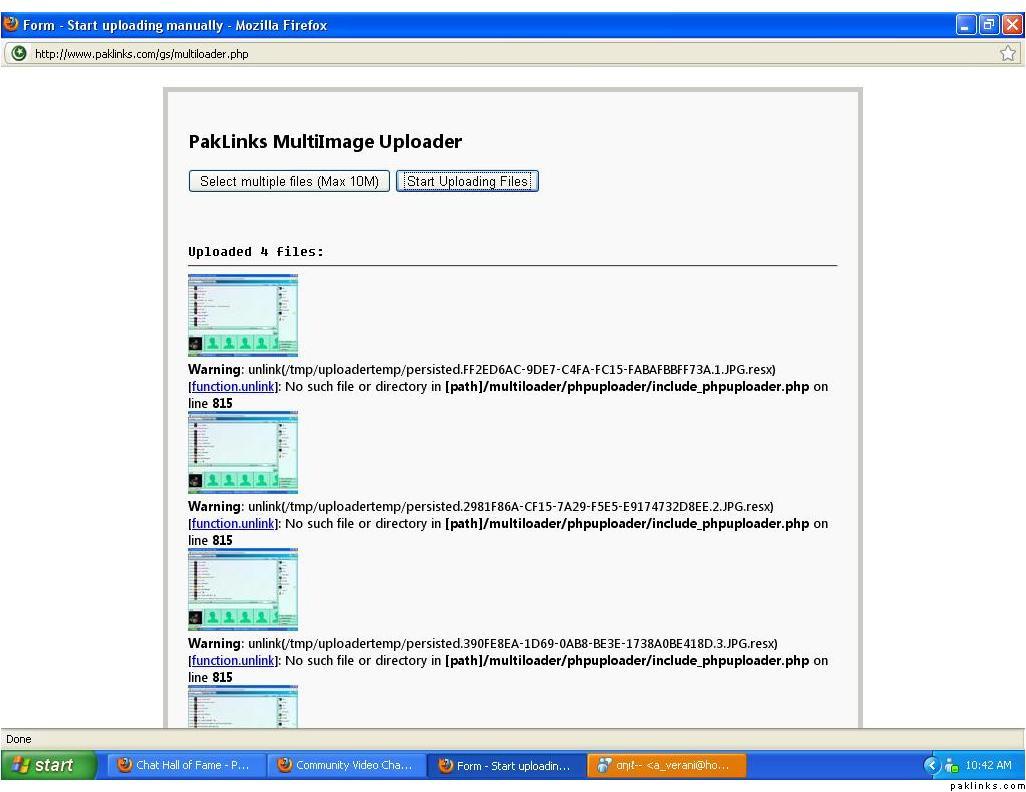This screenshot has height=792, width=1026.
Task: Click the messenger status icon in the system tray
Action: (x=951, y=766)
